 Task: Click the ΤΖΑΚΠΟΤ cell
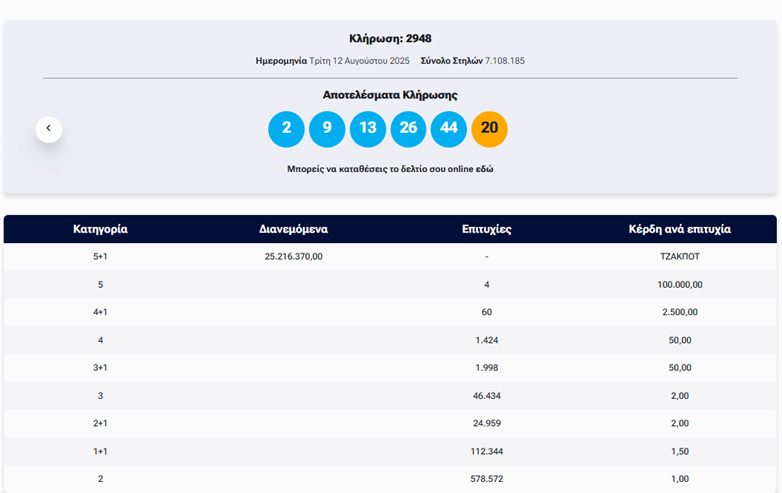[x=679, y=257]
